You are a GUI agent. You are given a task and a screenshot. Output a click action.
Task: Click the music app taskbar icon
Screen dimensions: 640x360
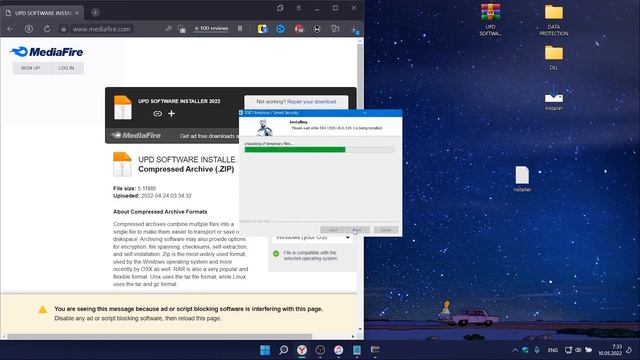click(338, 350)
